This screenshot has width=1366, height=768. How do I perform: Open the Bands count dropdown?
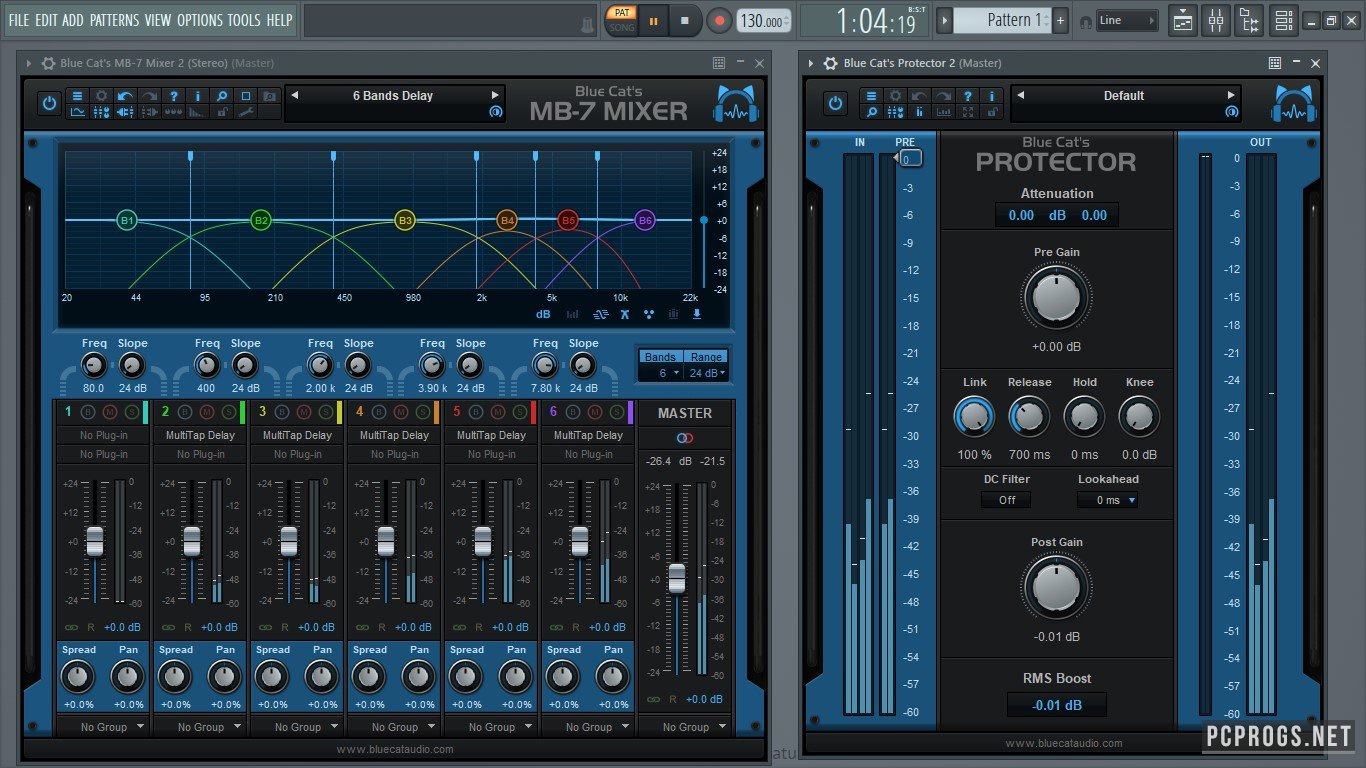pos(662,373)
